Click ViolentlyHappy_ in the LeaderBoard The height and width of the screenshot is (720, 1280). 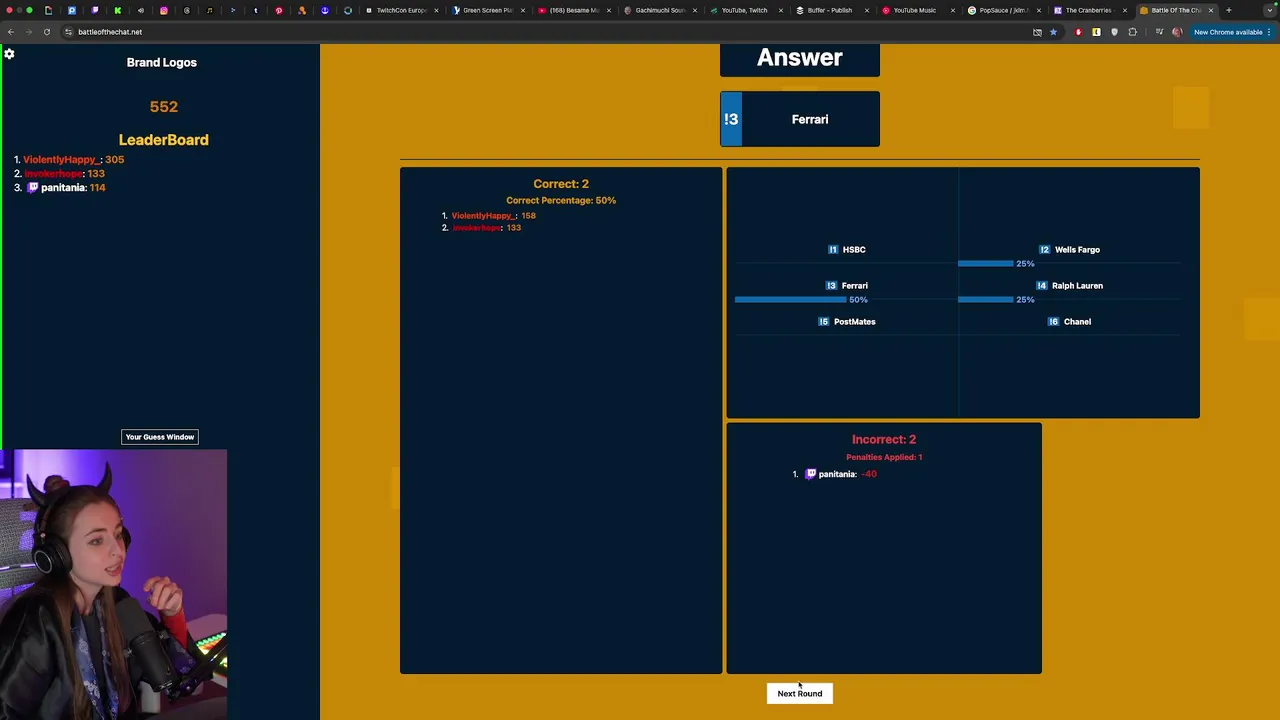62,160
